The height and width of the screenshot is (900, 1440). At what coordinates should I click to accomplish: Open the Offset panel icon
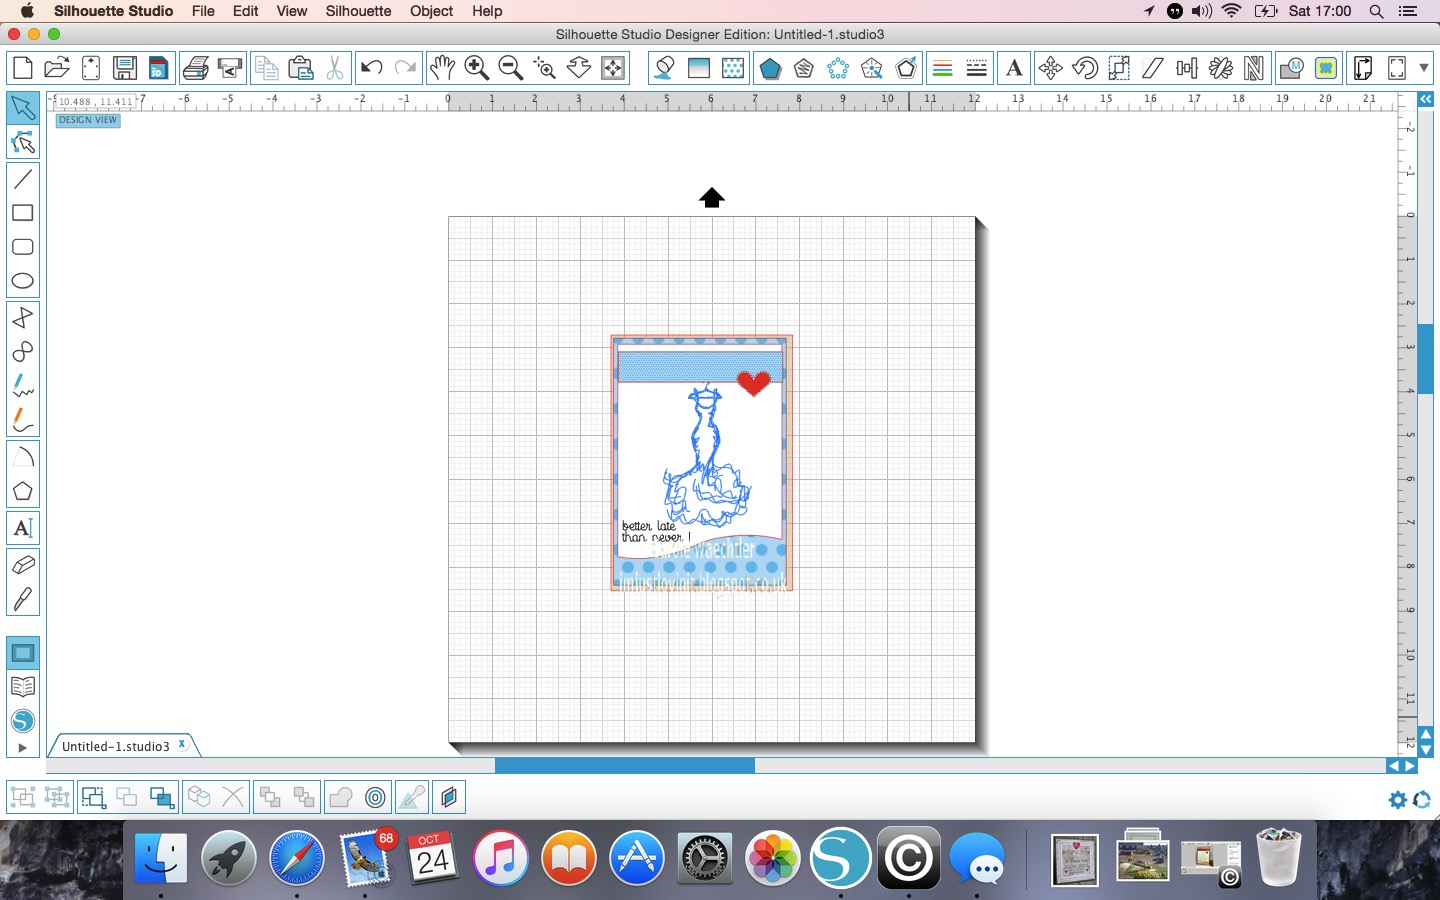click(x=906, y=68)
